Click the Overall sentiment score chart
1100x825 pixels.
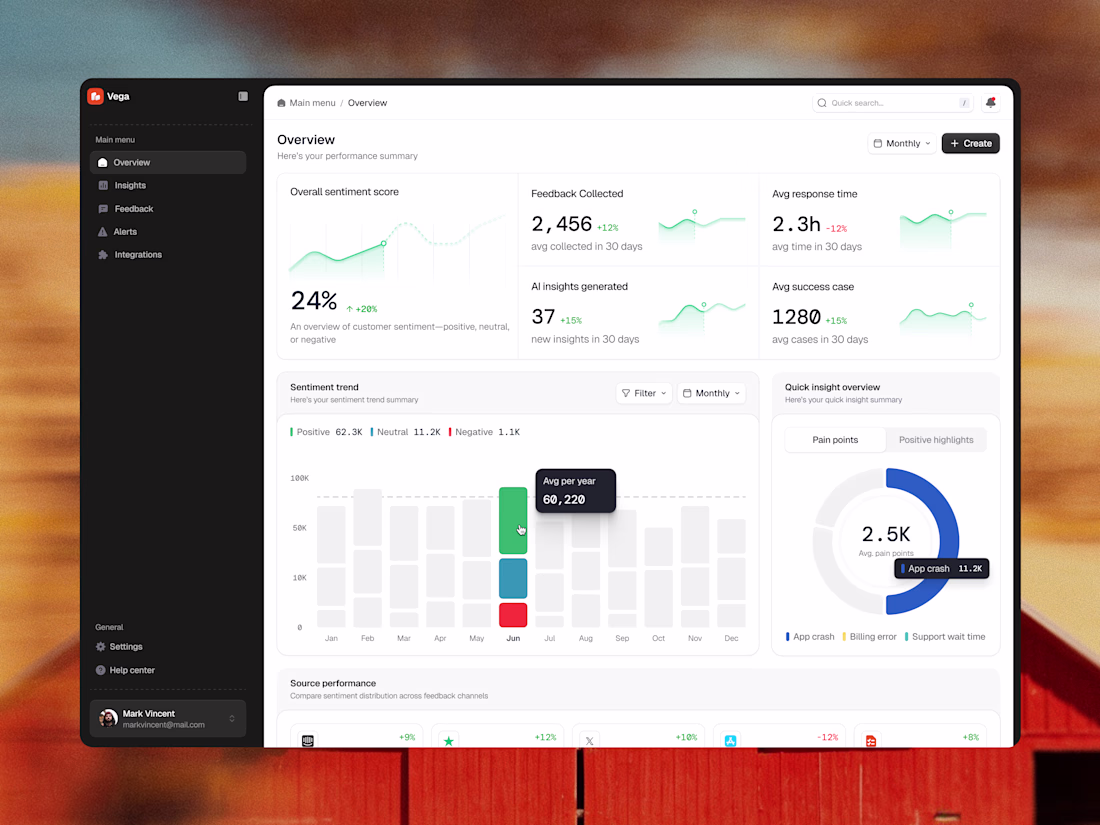click(x=397, y=246)
